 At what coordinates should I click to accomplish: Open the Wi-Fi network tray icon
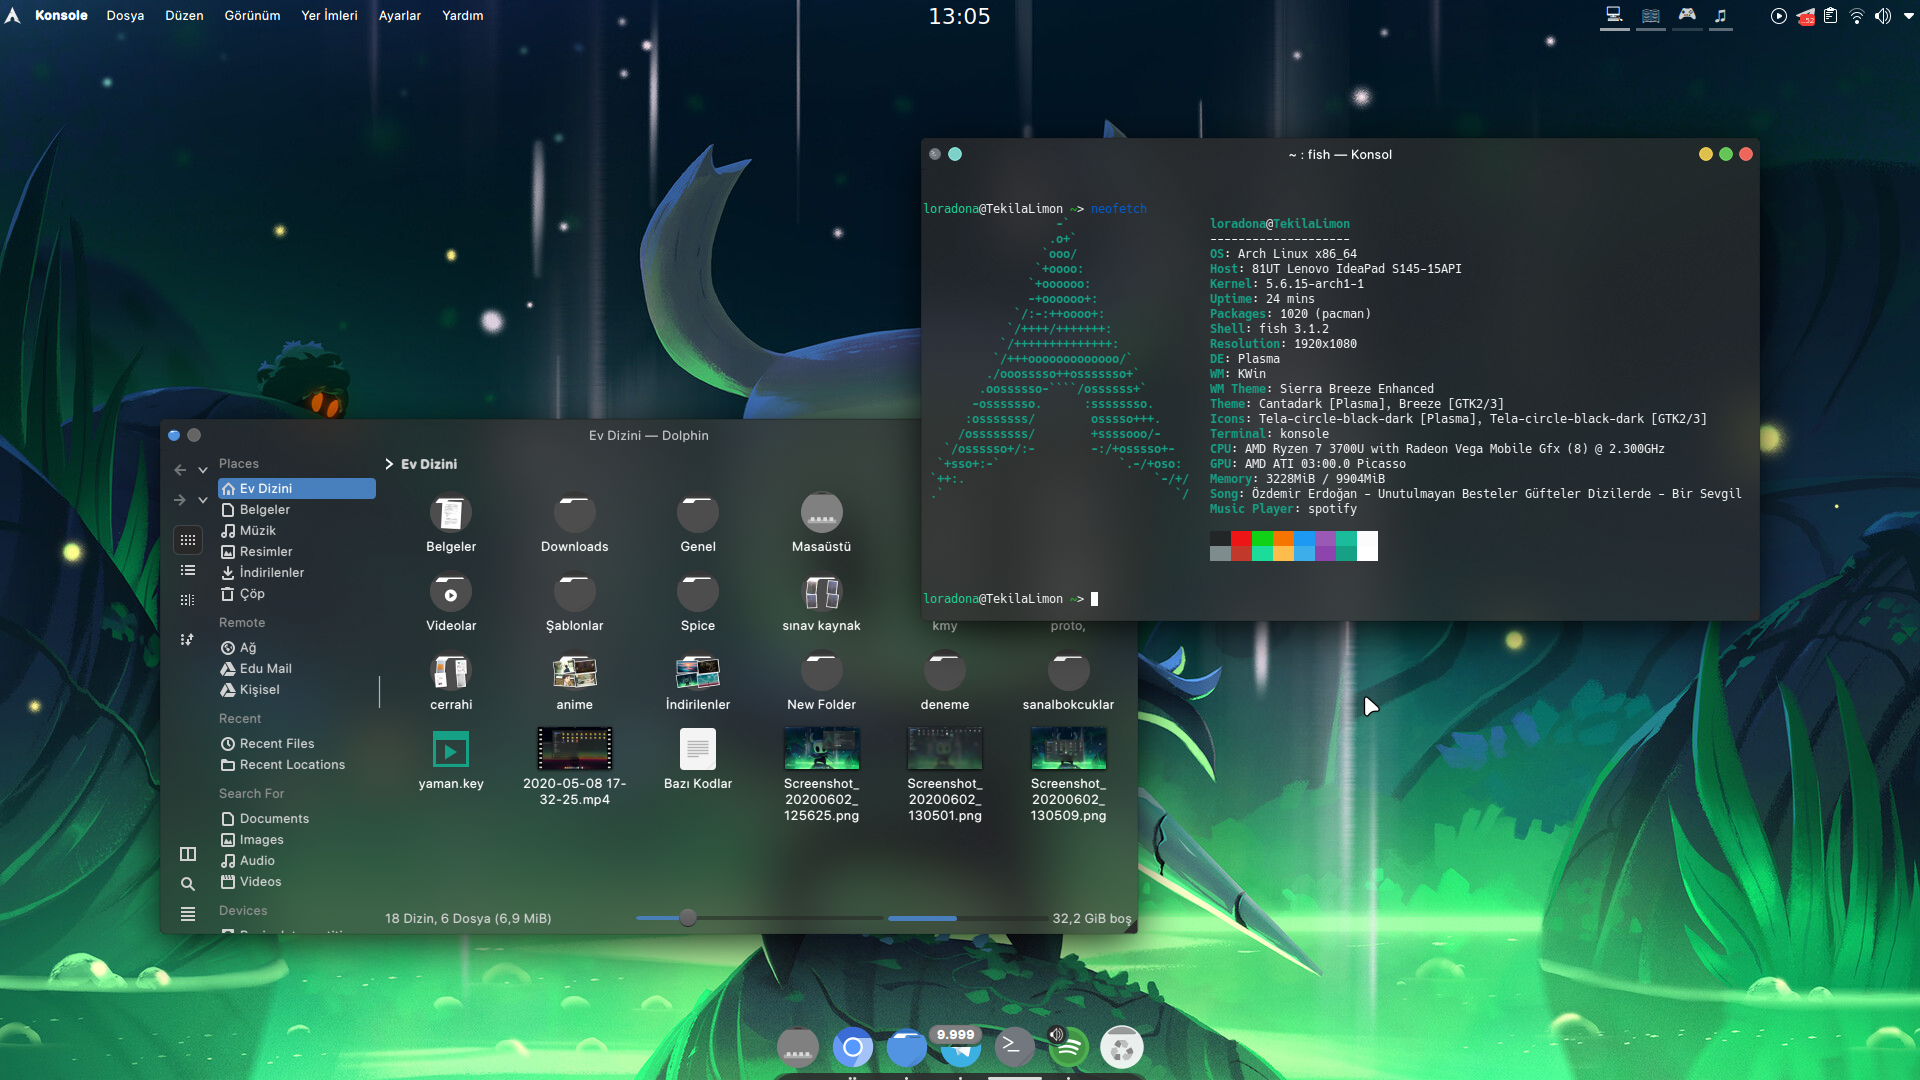(1856, 16)
